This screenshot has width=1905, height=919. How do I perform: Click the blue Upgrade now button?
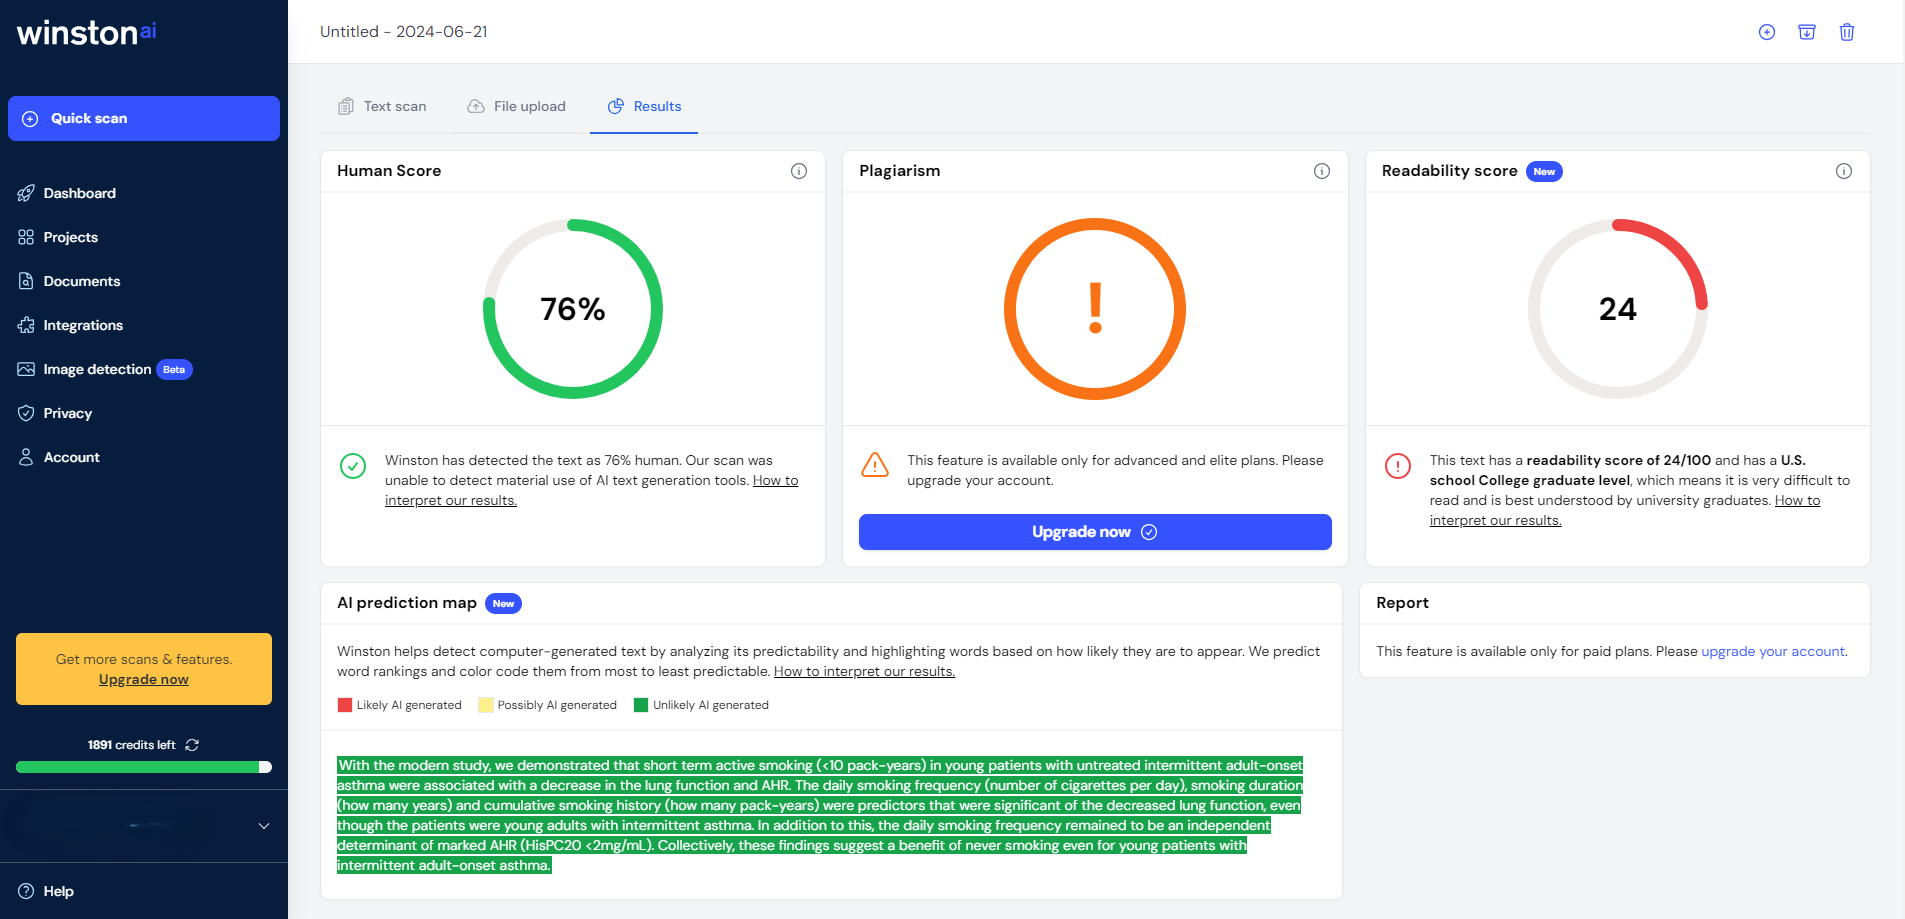click(x=1095, y=532)
